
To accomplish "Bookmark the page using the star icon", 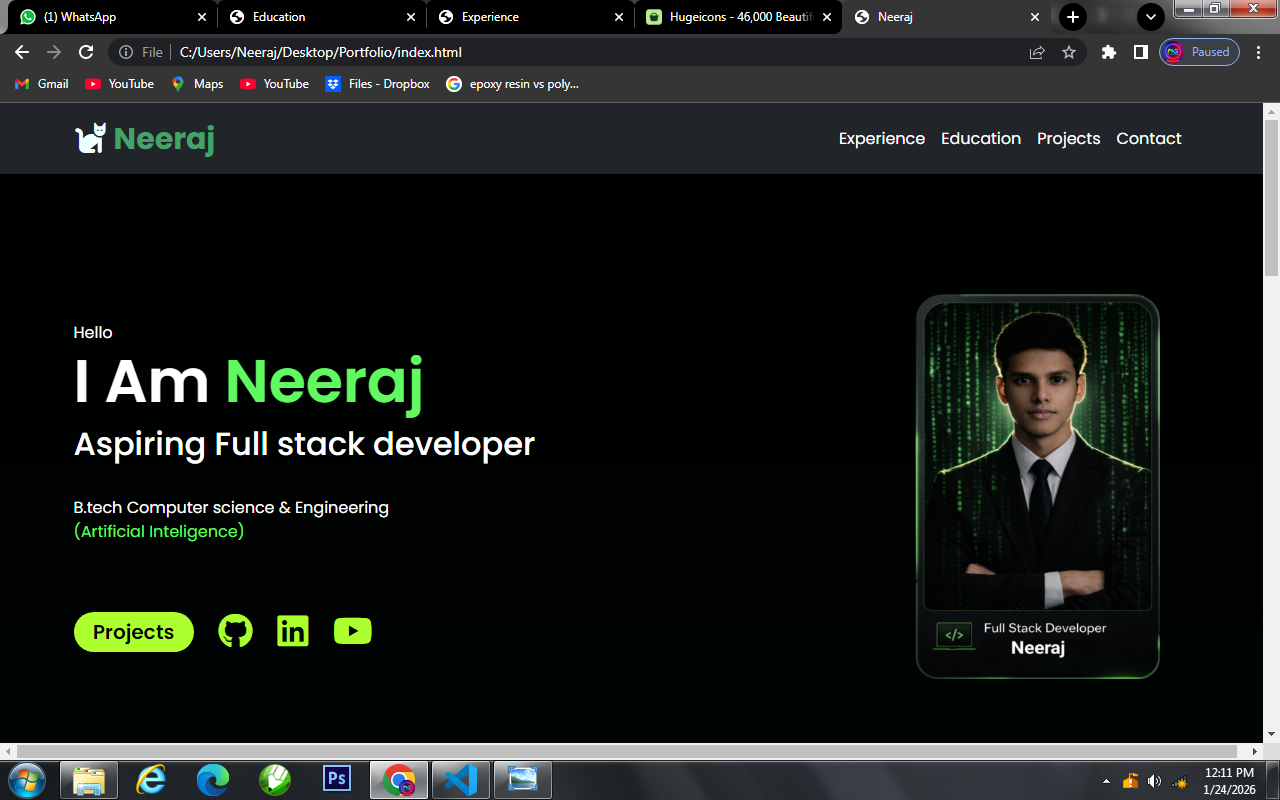I will coord(1069,52).
